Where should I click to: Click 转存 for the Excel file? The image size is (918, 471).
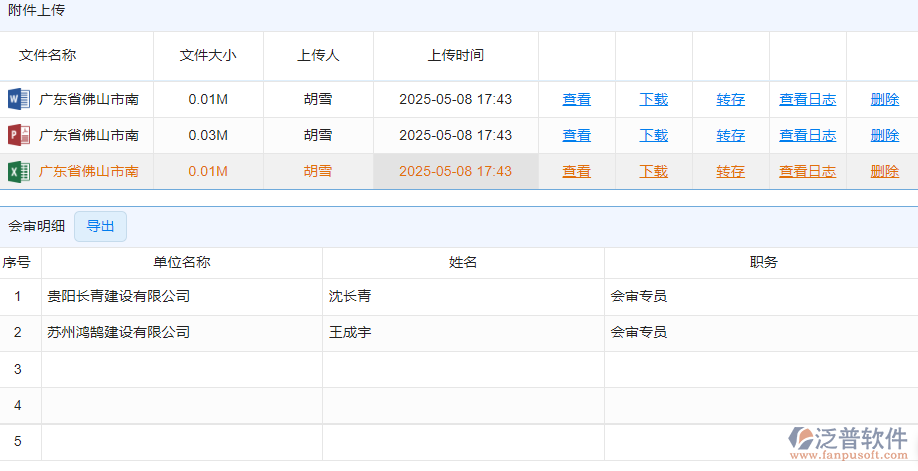point(730,171)
